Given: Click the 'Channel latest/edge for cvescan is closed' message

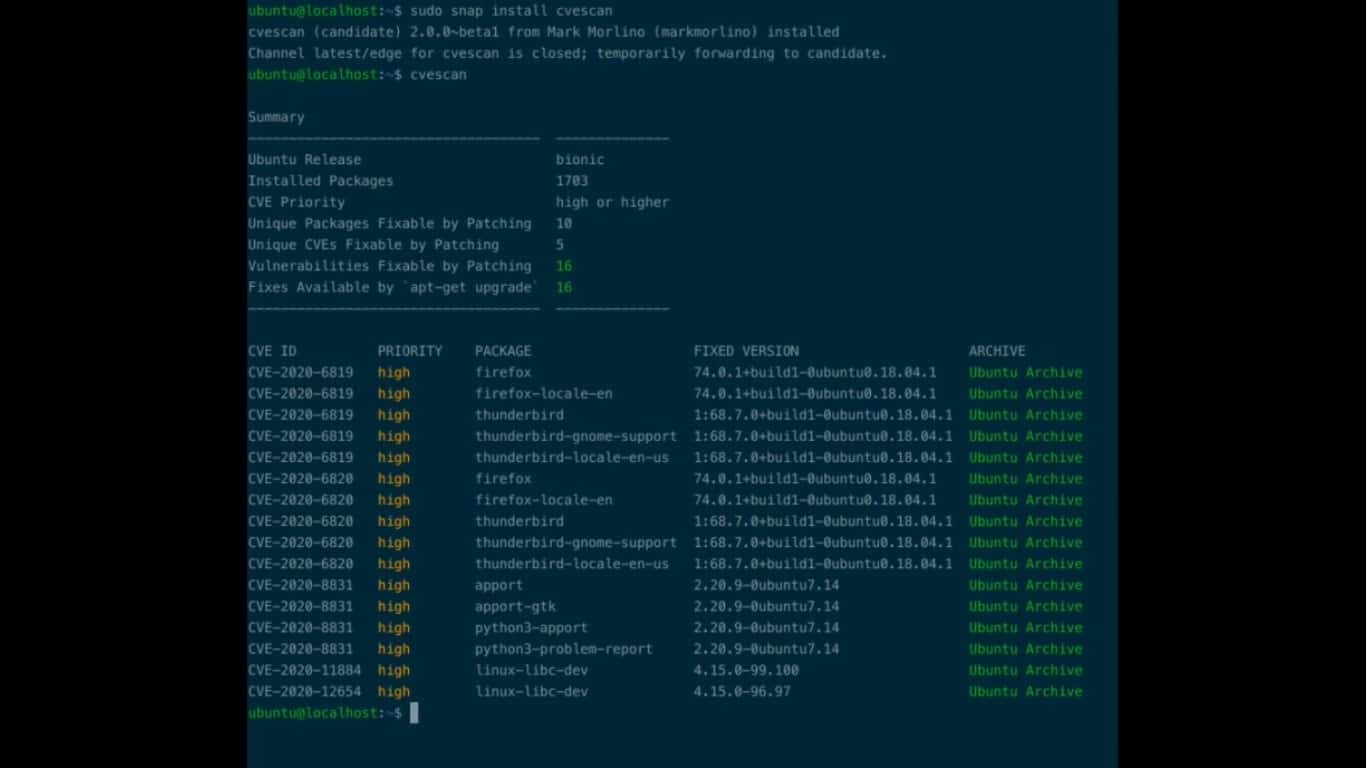Looking at the screenshot, I should [568, 53].
